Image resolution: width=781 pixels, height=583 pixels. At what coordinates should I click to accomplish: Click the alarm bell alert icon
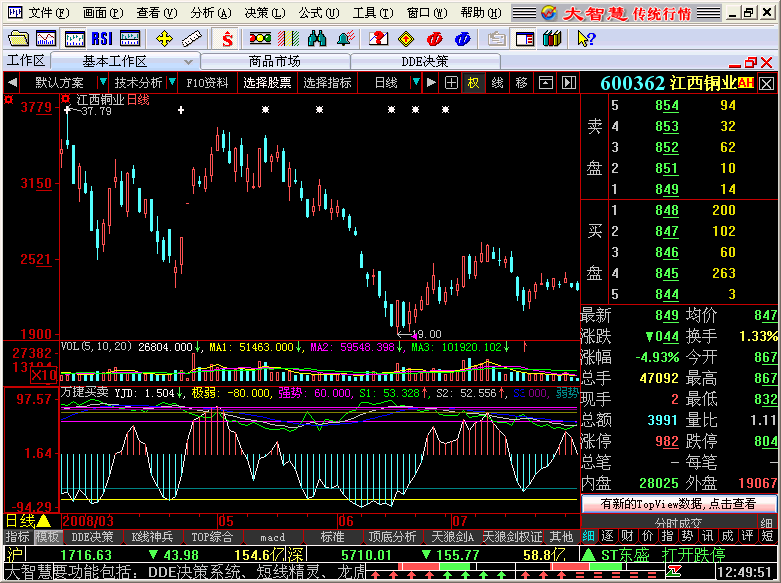[x=345, y=38]
